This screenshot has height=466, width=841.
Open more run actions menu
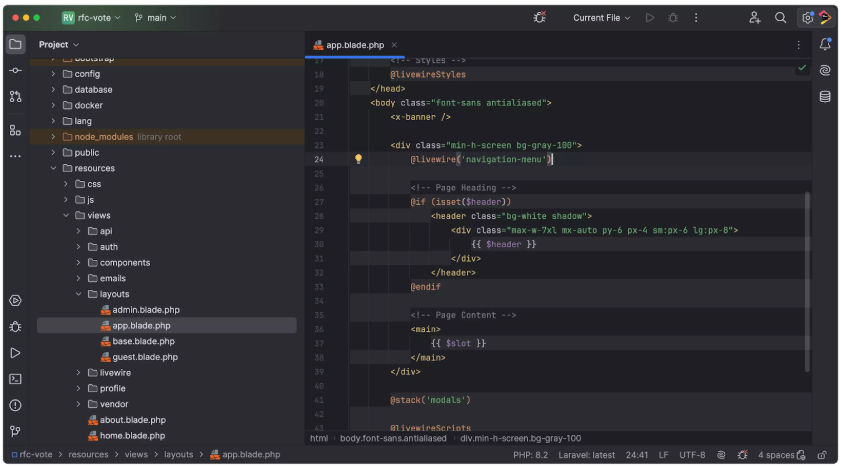(696, 18)
